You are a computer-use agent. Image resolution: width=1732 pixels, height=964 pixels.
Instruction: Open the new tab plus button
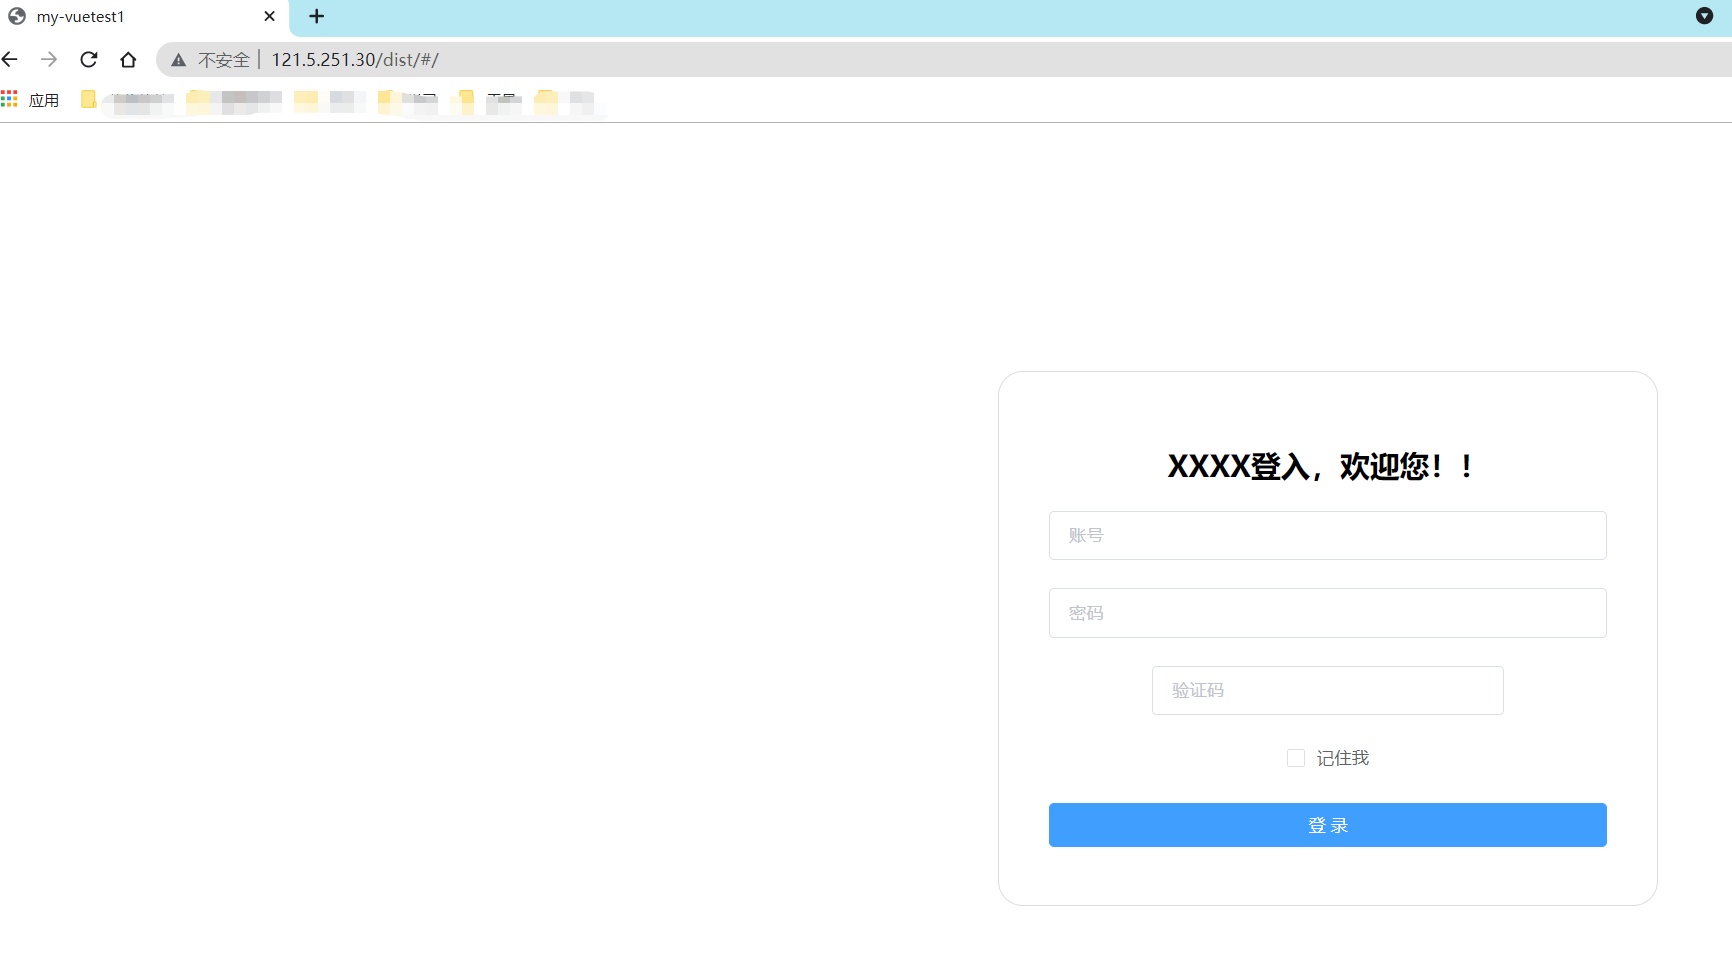coord(317,16)
